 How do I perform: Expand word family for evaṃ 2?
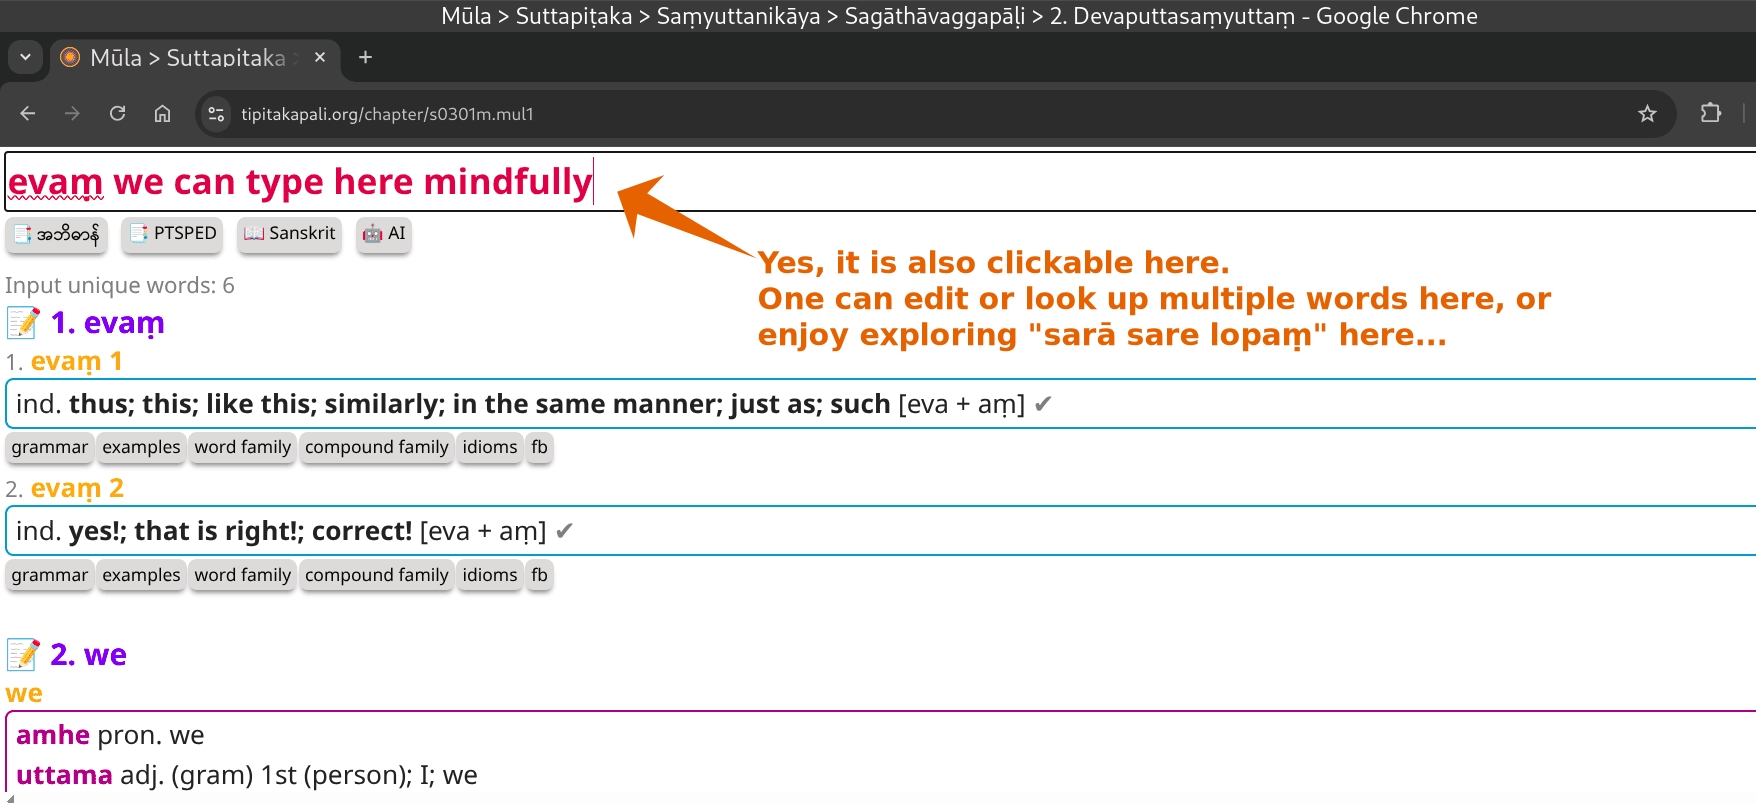click(243, 575)
